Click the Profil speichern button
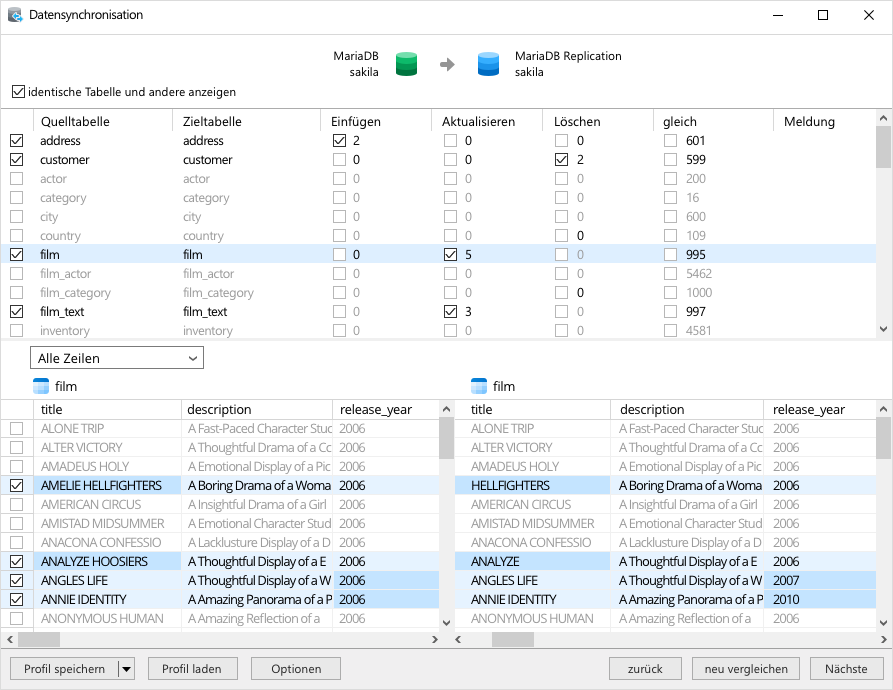The height and width of the screenshot is (690, 893). tap(64, 669)
